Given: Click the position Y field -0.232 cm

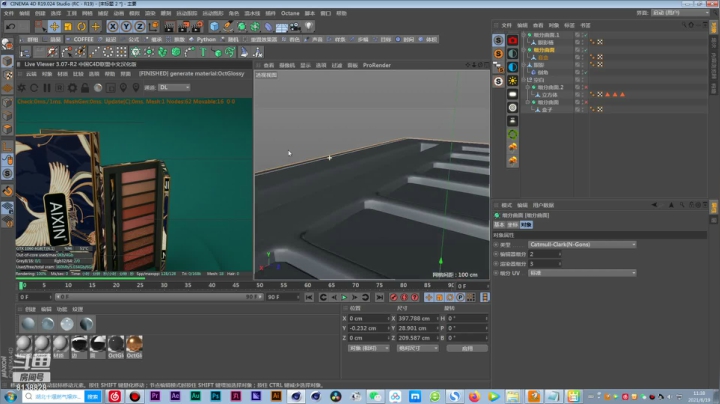Looking at the screenshot, I should pyautogui.click(x=368, y=328).
